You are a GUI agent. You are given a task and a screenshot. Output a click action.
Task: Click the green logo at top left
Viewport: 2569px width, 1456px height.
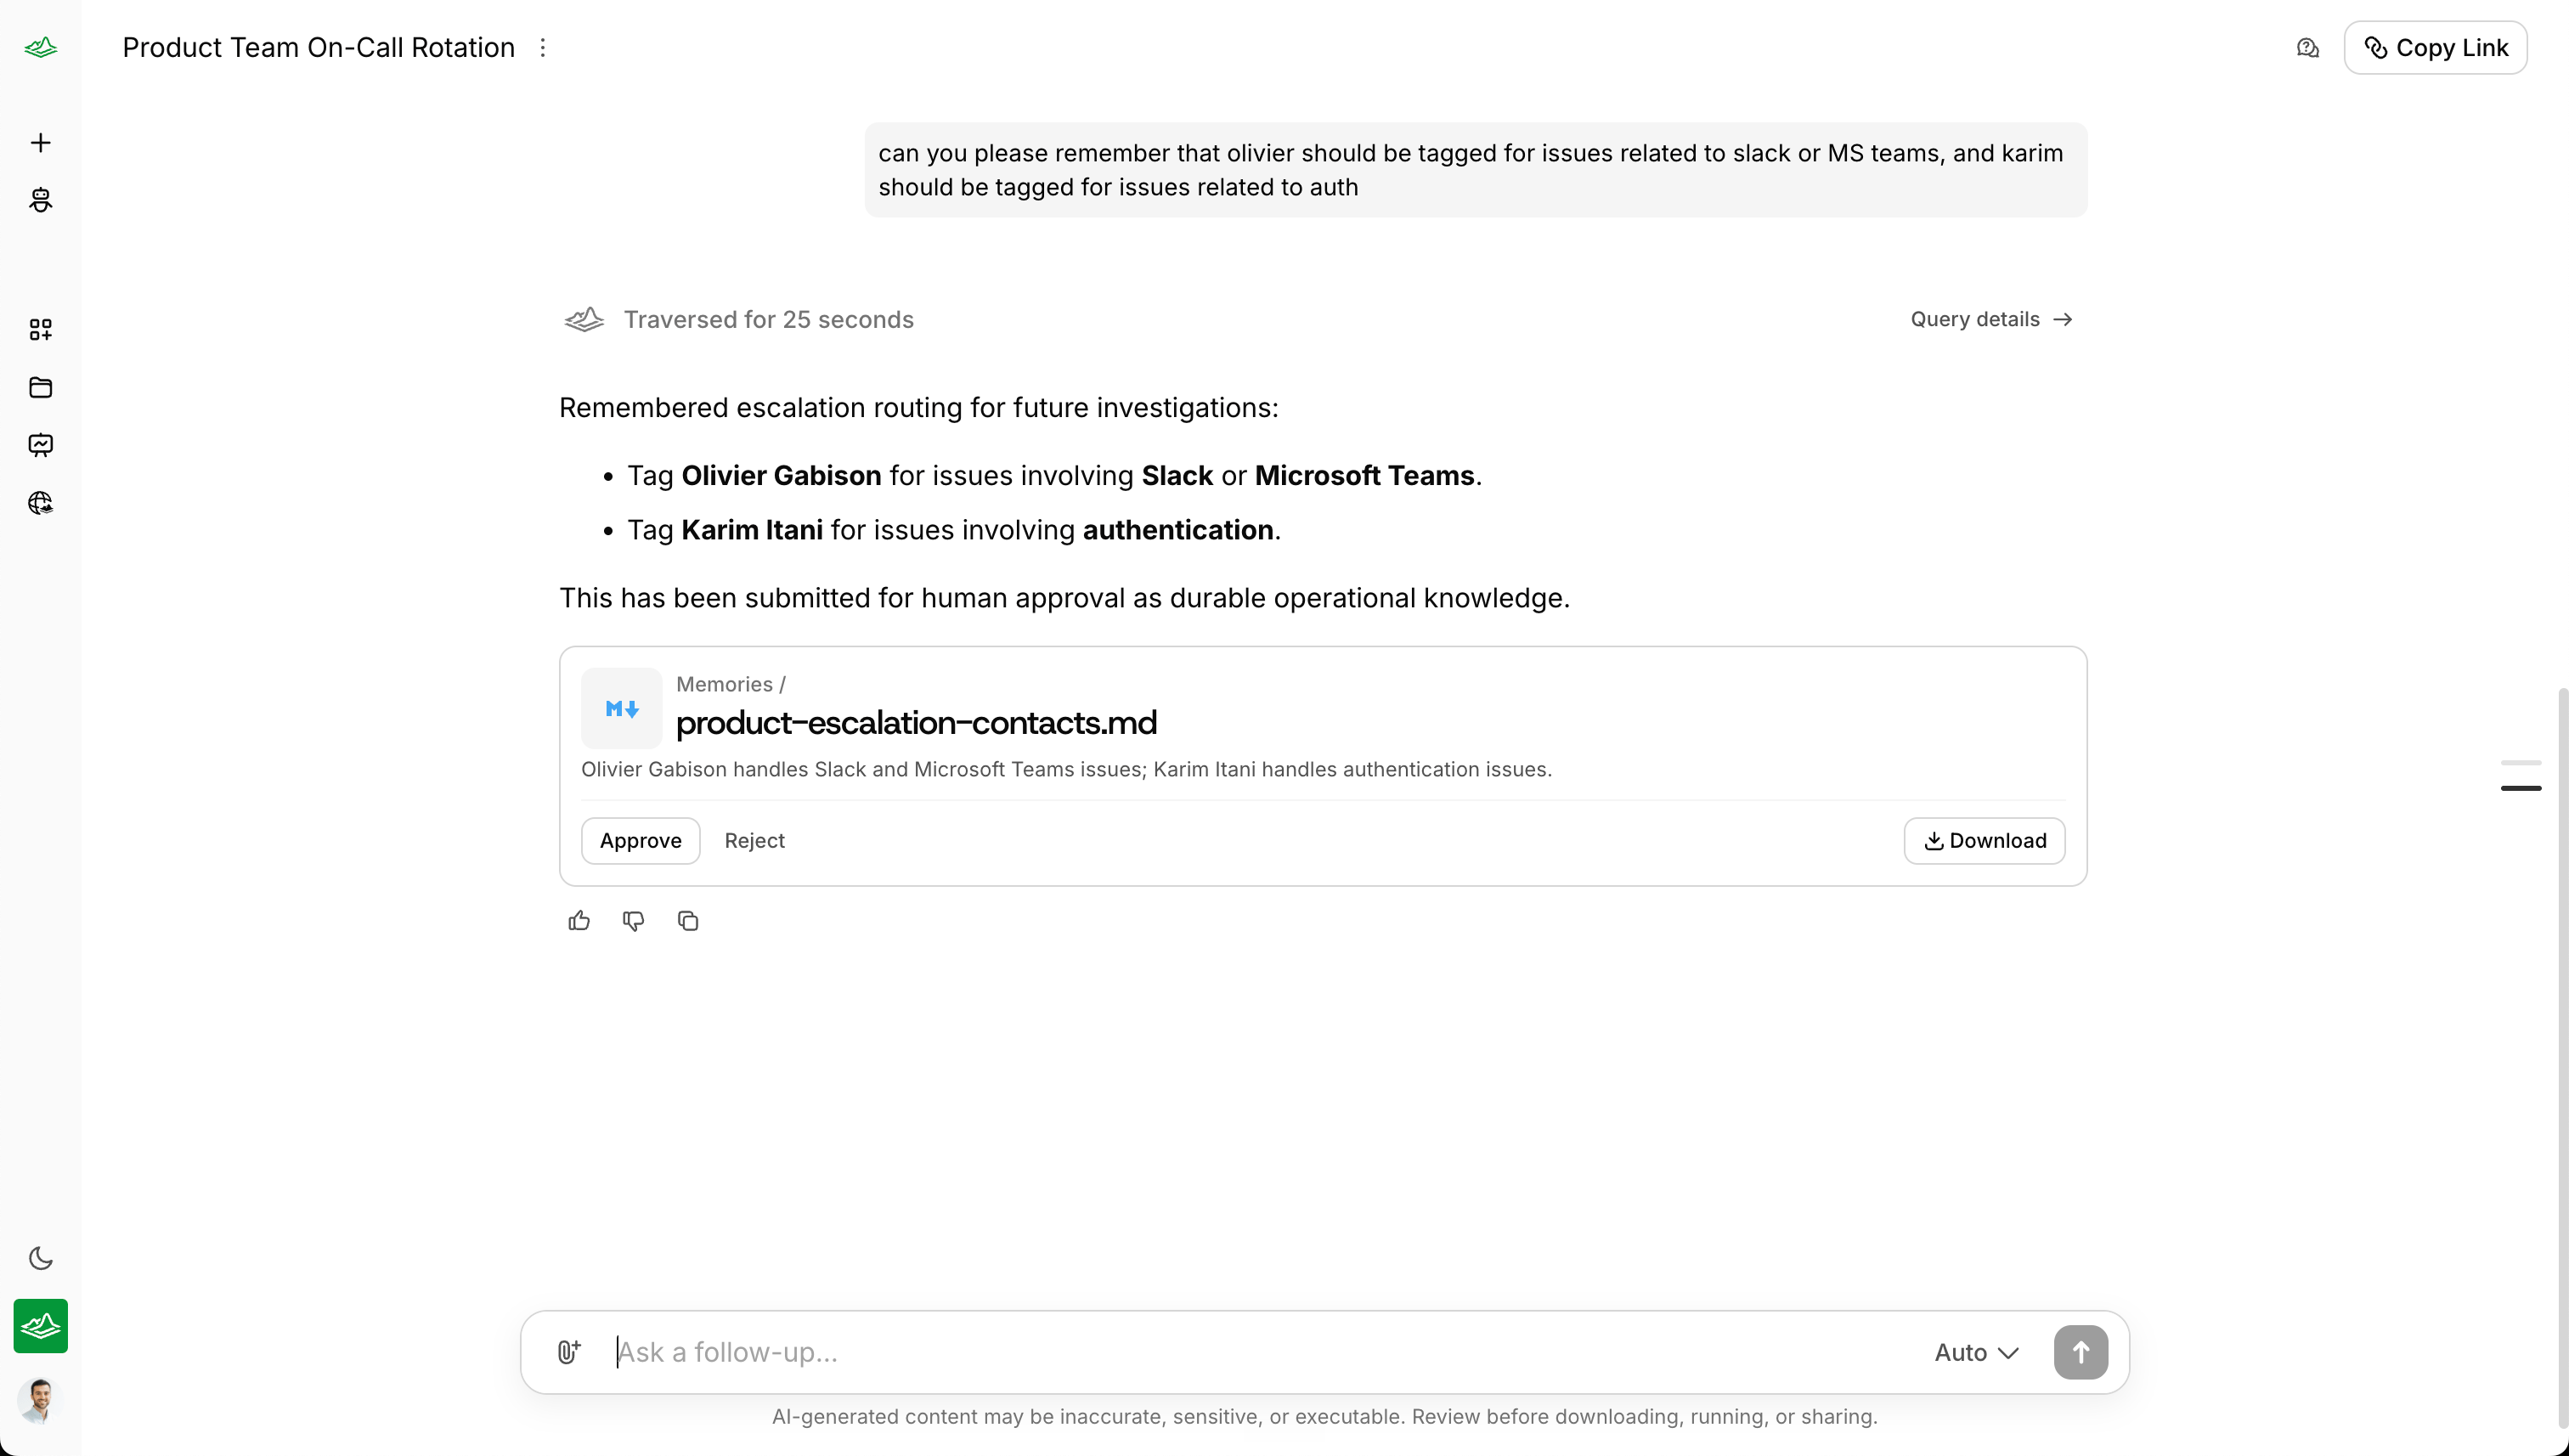click(x=40, y=47)
